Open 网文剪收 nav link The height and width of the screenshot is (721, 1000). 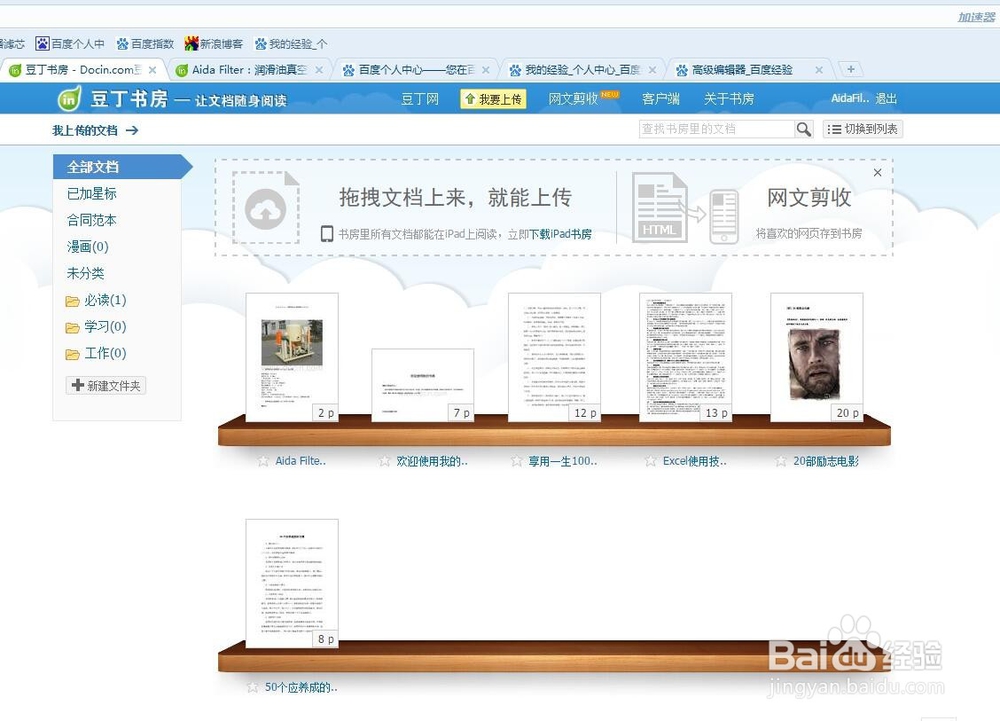(573, 99)
